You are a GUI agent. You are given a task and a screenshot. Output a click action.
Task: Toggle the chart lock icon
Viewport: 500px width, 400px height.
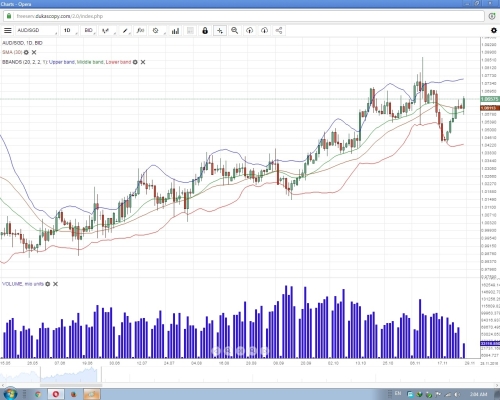[x=205, y=31]
